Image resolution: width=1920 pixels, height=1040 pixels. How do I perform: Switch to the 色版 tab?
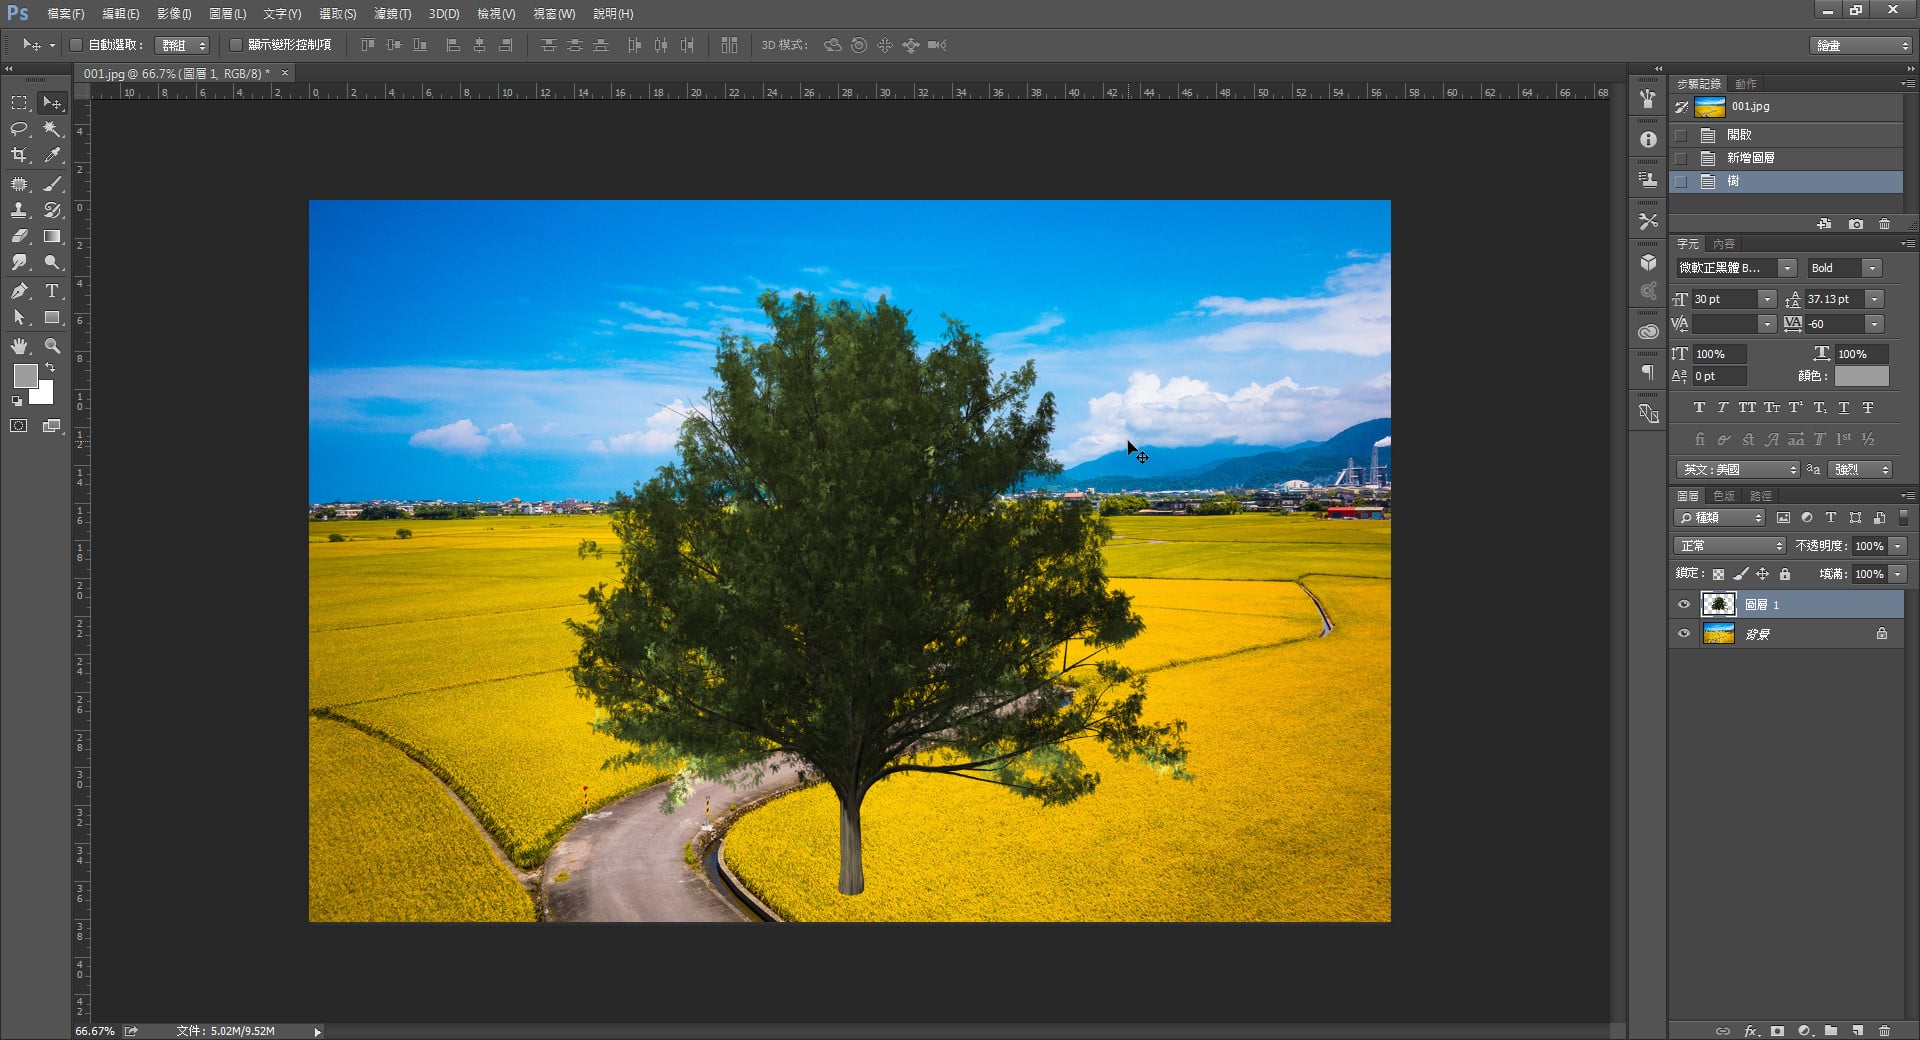[1724, 496]
